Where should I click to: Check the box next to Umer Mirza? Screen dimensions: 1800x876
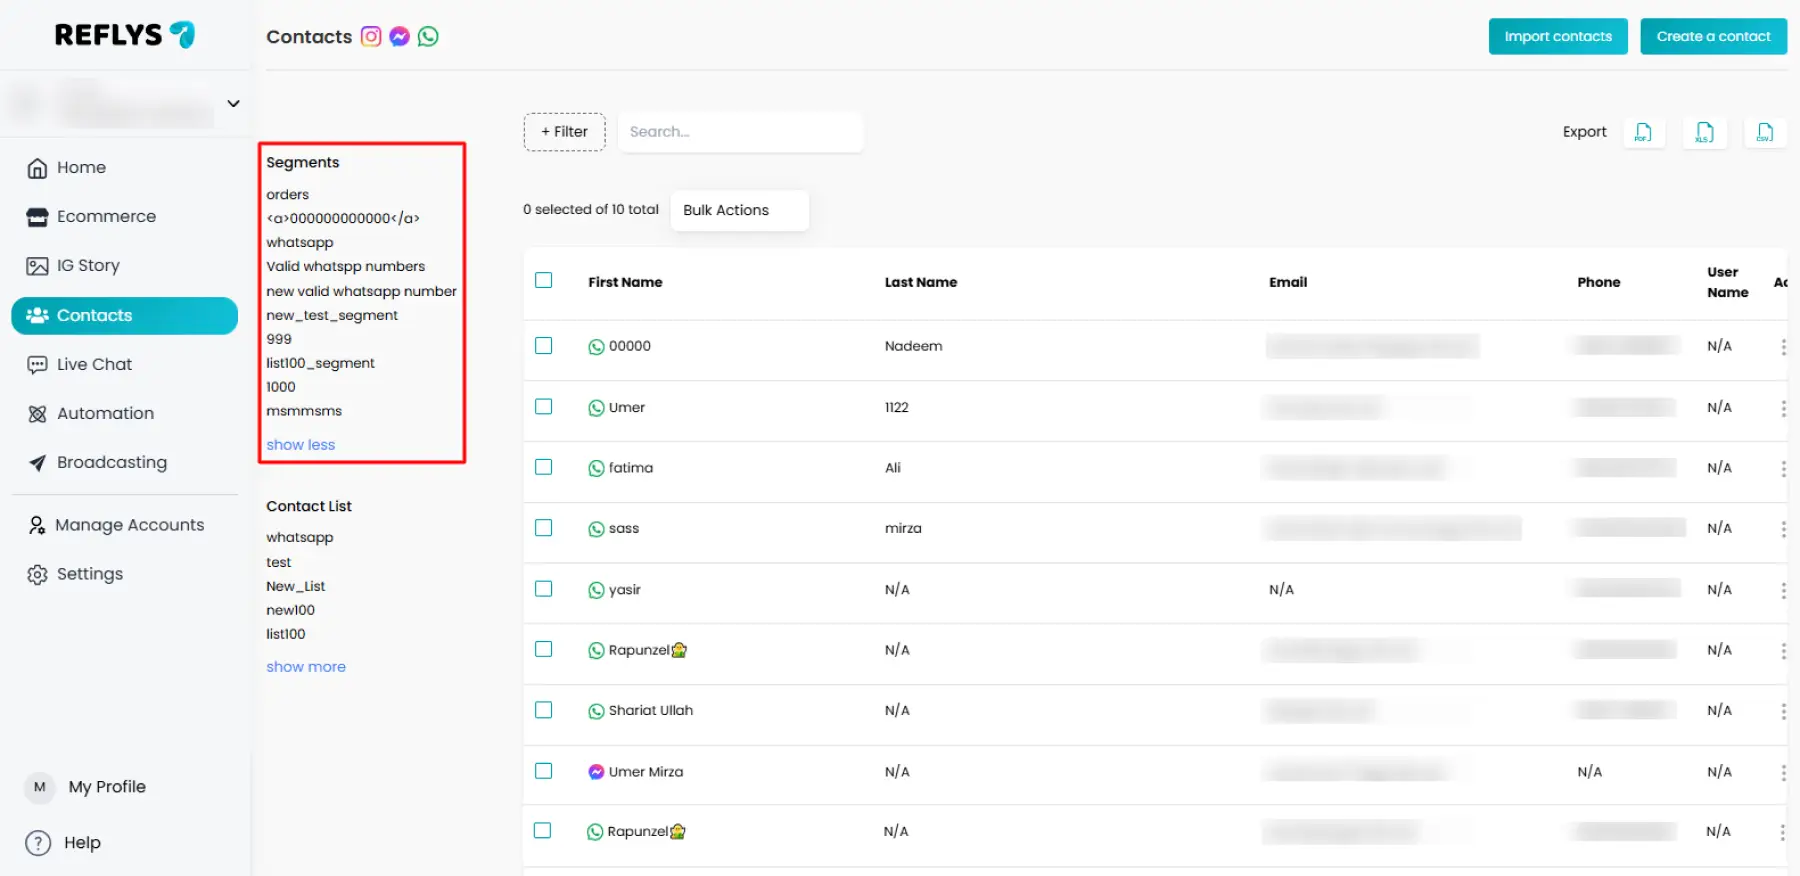point(544,771)
